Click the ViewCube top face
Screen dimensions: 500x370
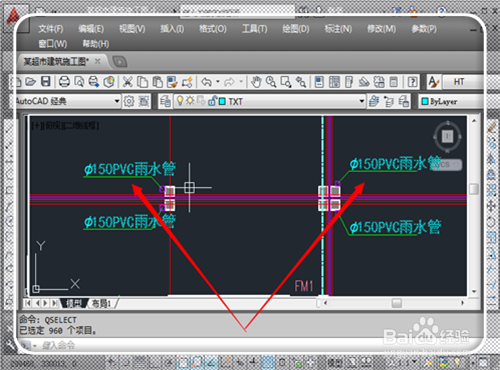447,136
